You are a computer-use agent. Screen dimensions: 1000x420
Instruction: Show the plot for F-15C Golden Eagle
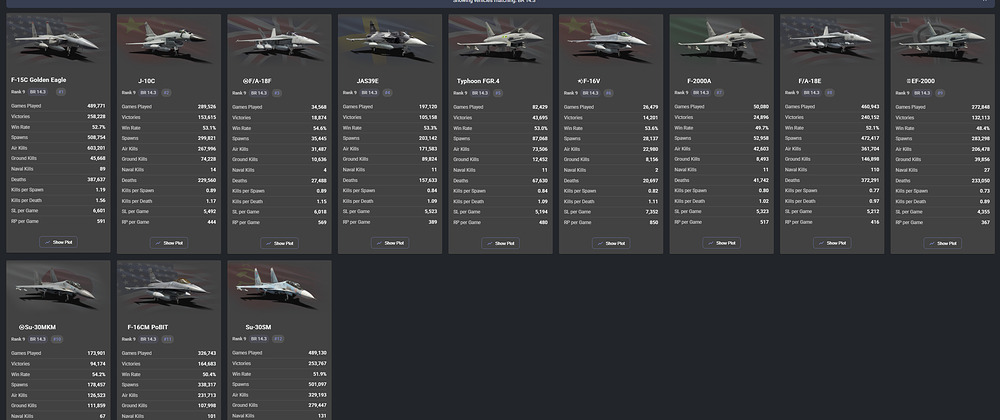(58, 242)
